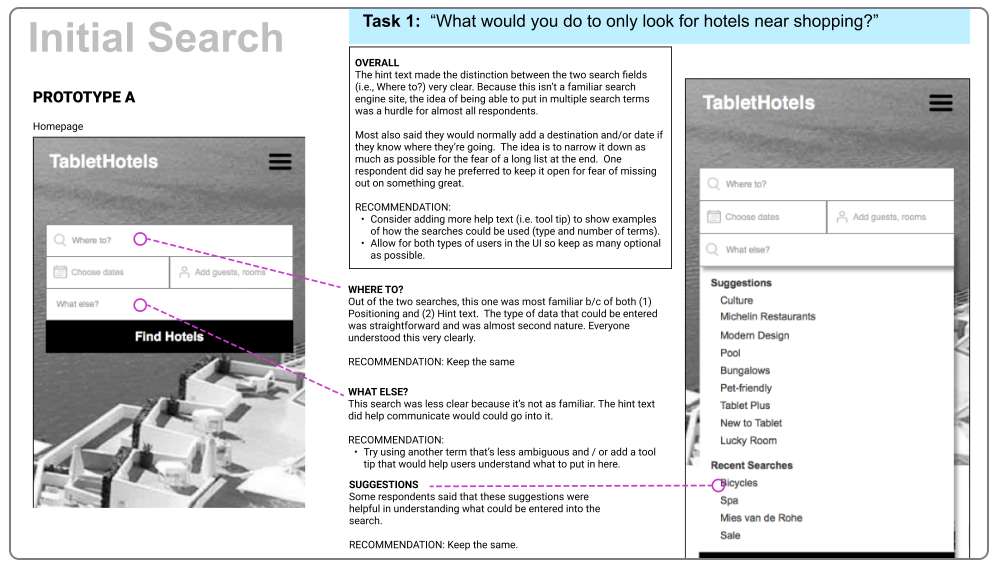This screenshot has height=567, width=999.
Task: Choose recent search 'Bicycles'
Action: coord(738,483)
